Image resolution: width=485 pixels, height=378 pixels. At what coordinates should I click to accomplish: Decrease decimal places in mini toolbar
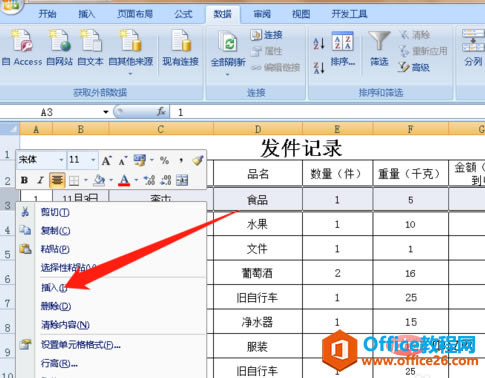(x=166, y=180)
